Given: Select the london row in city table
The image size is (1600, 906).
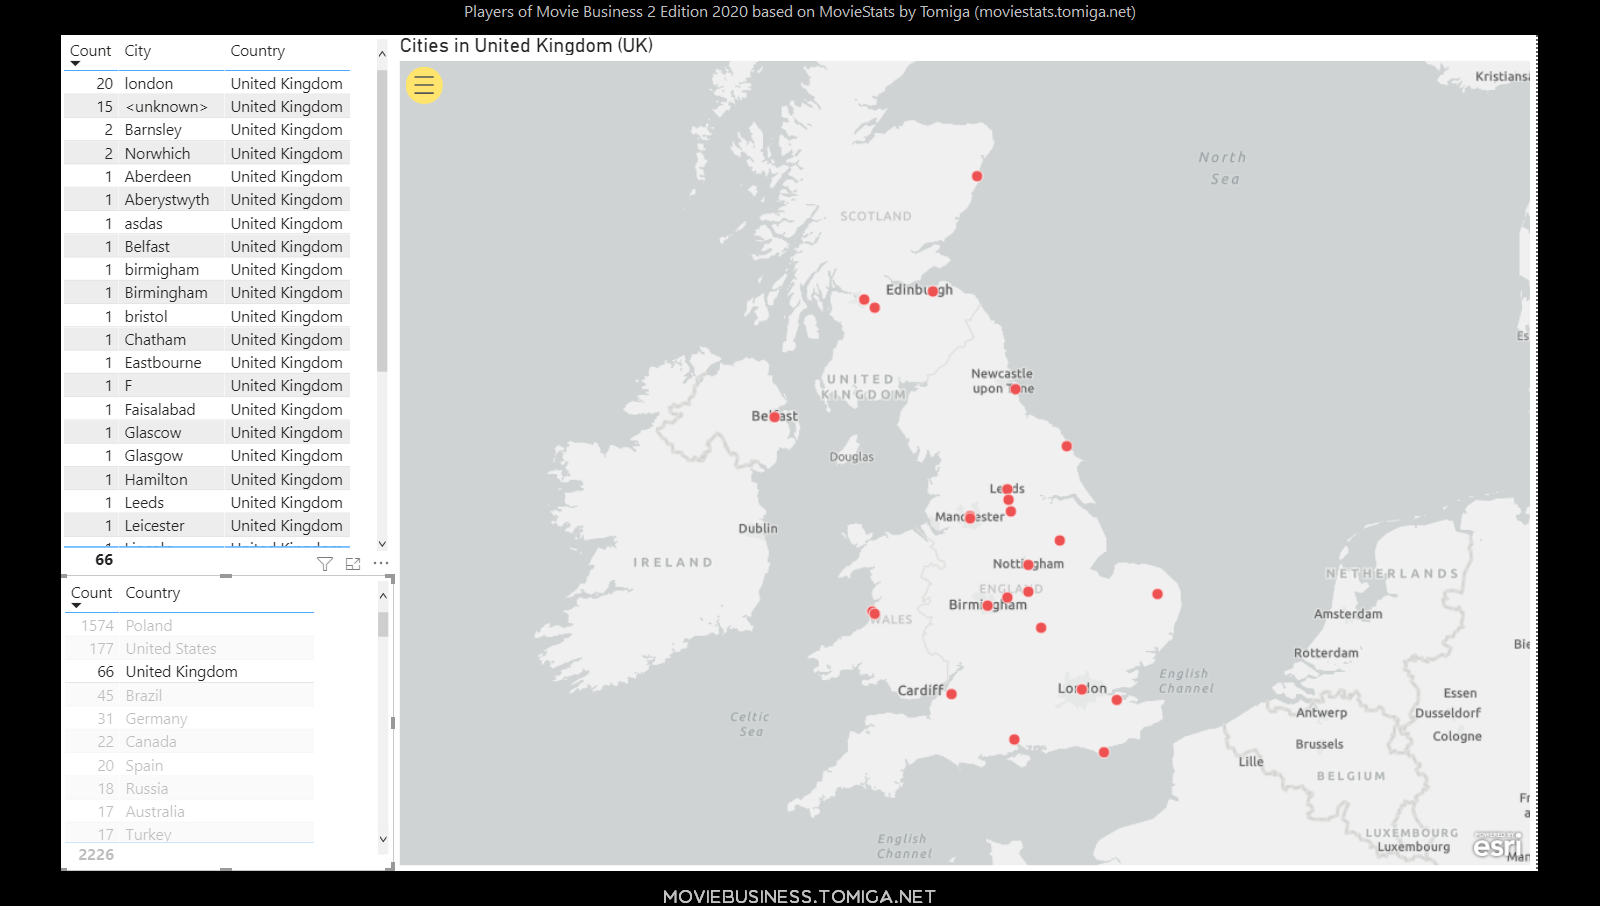Looking at the screenshot, I should tap(149, 84).
